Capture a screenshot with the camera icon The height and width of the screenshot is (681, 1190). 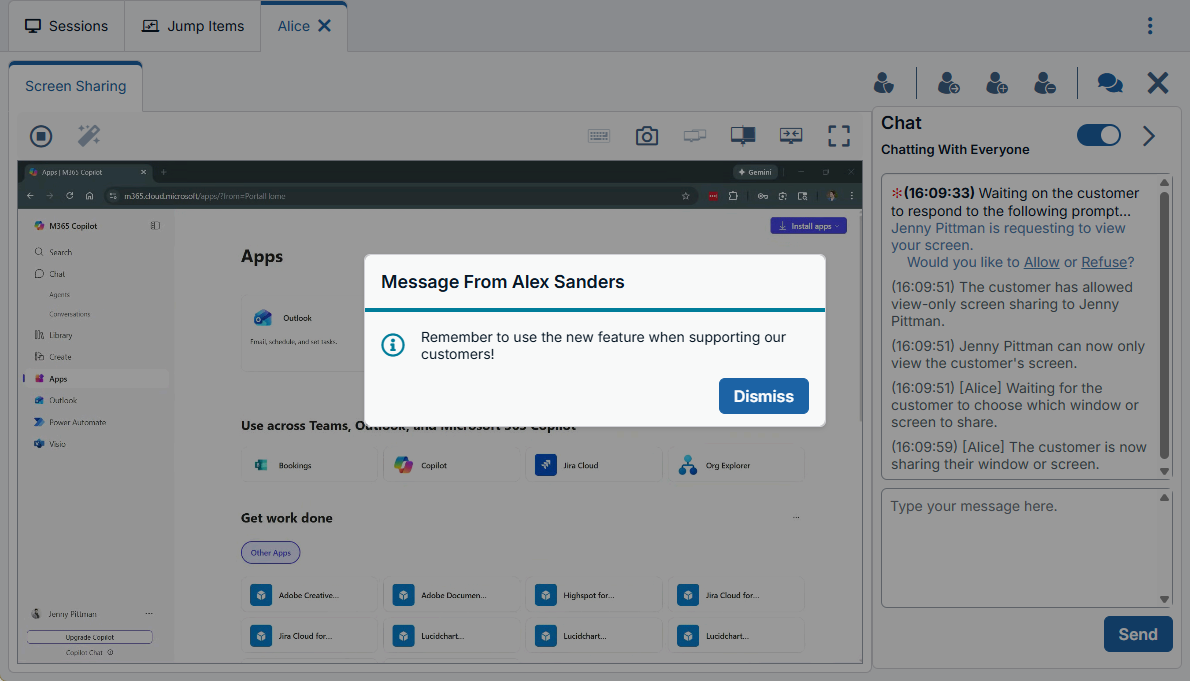[647, 136]
